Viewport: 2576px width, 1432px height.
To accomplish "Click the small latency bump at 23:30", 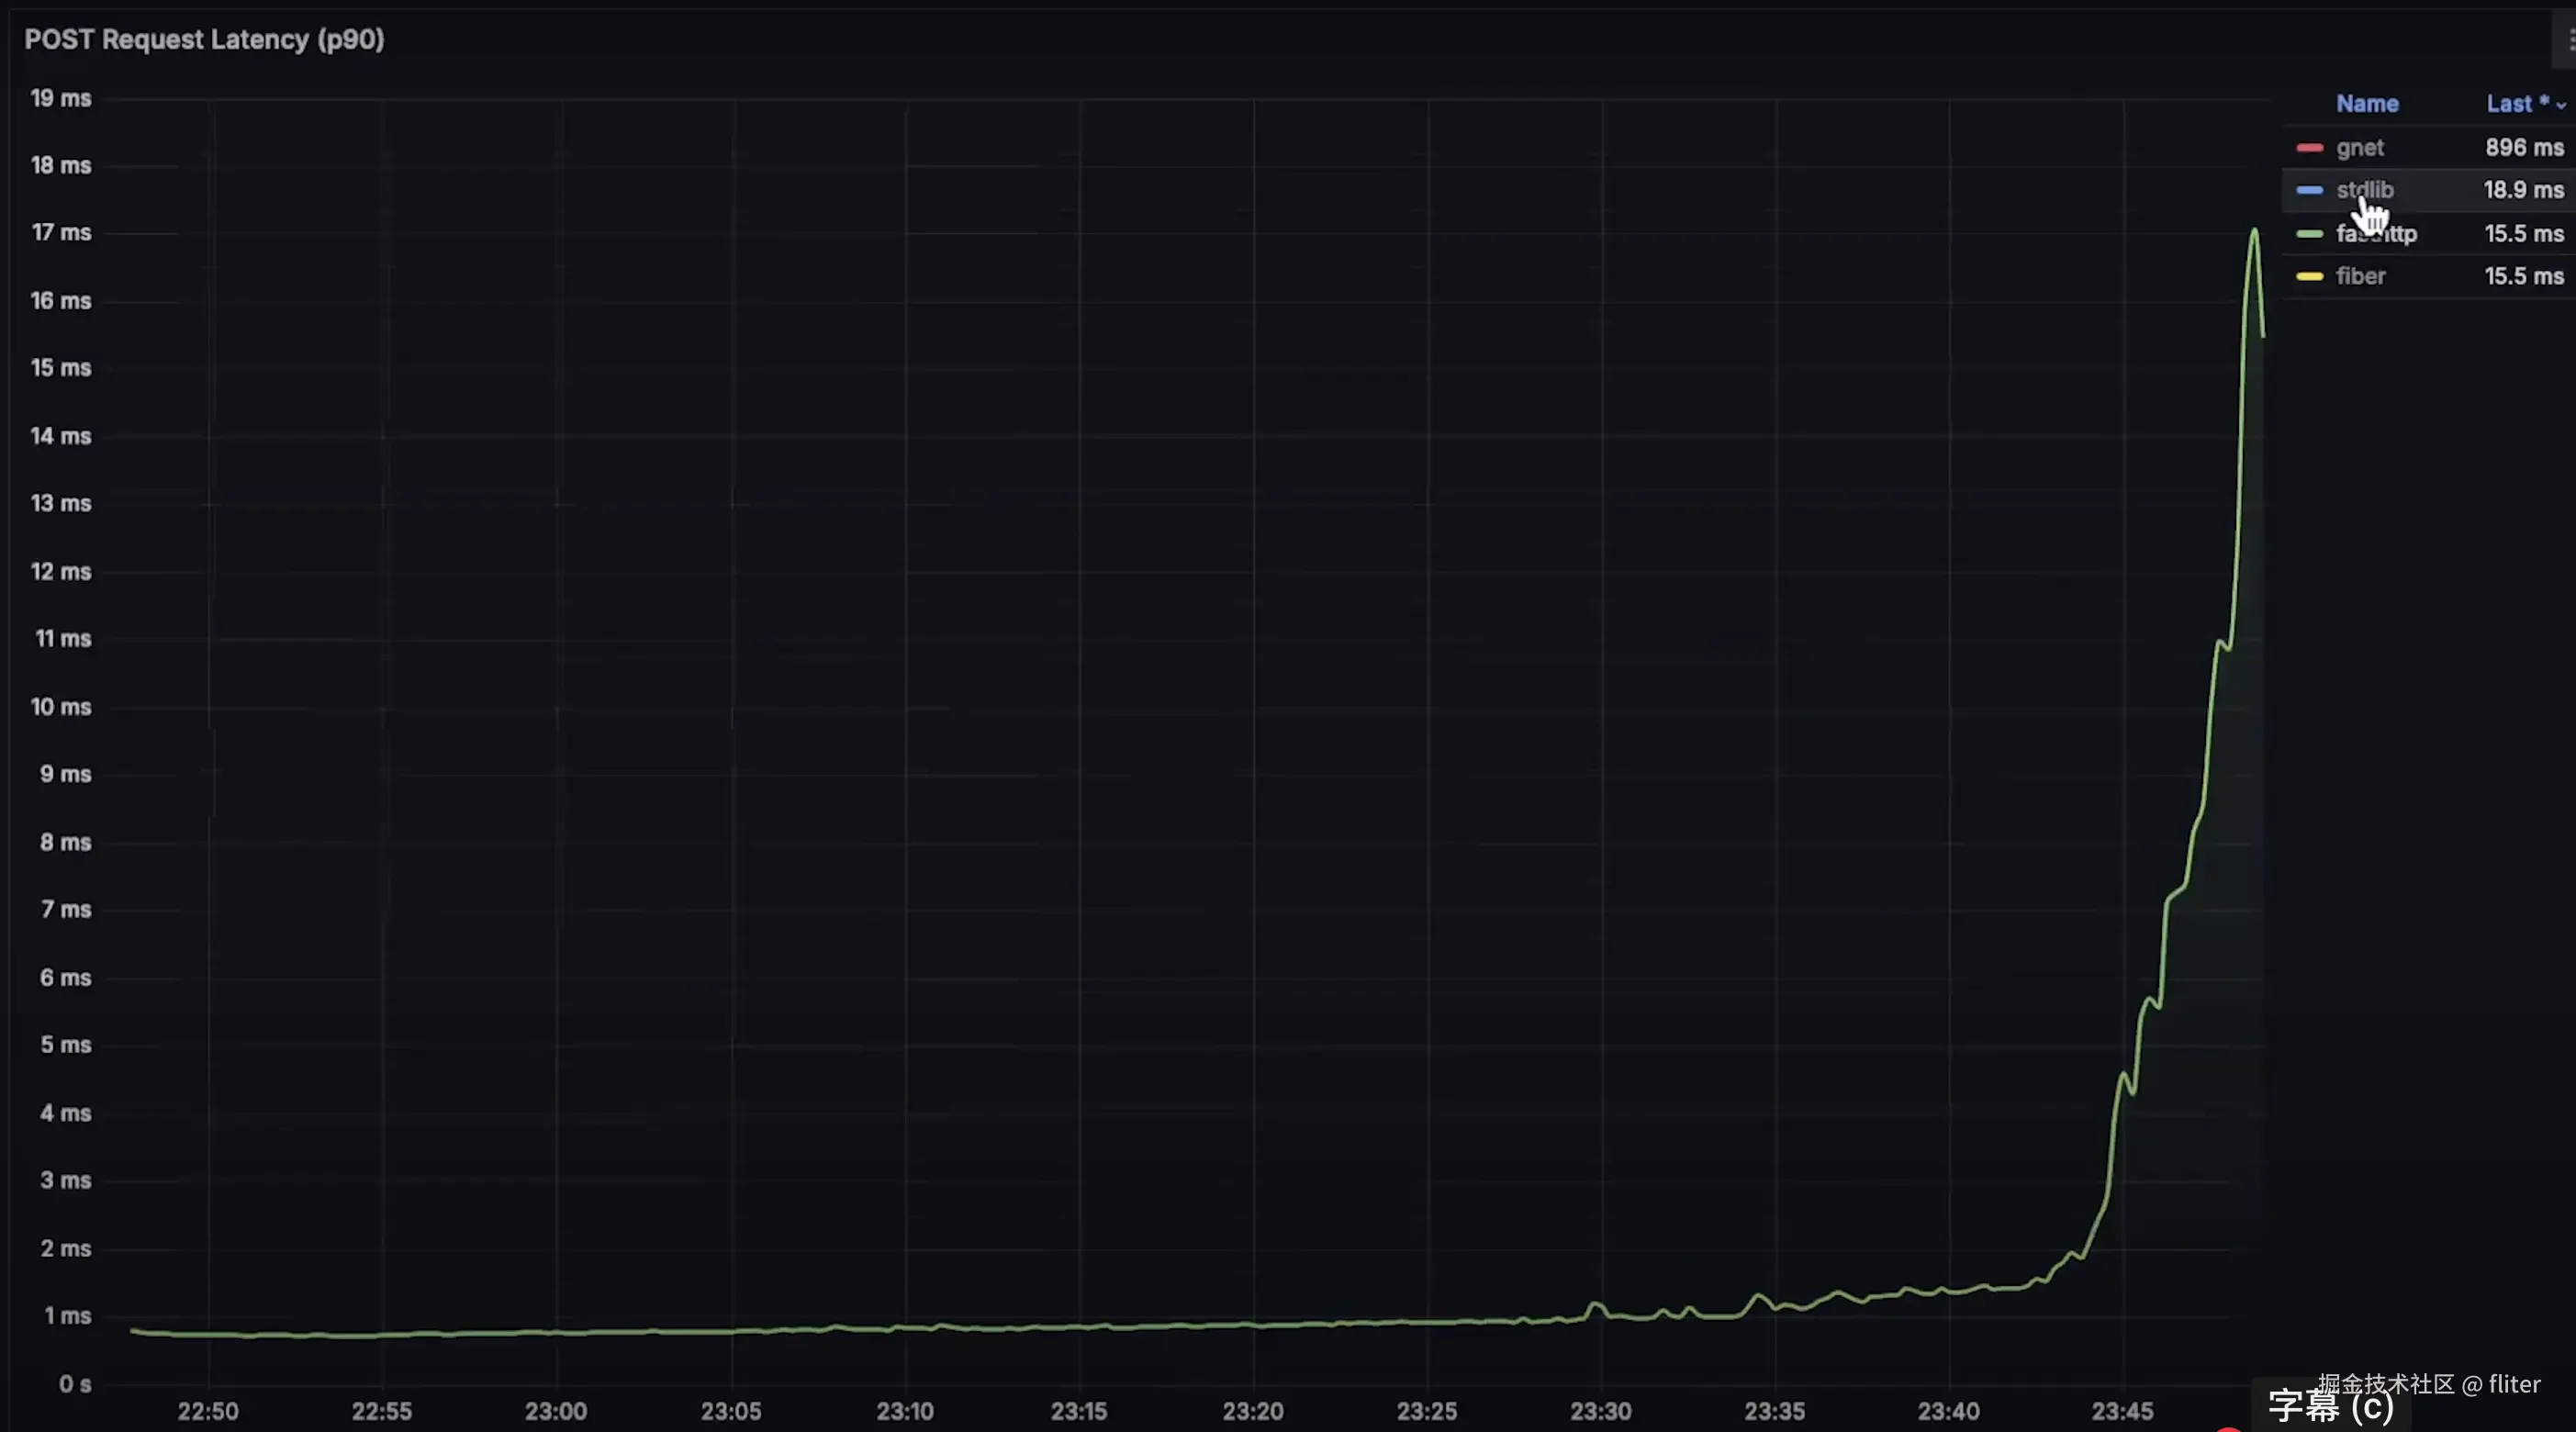I will coord(1596,1304).
